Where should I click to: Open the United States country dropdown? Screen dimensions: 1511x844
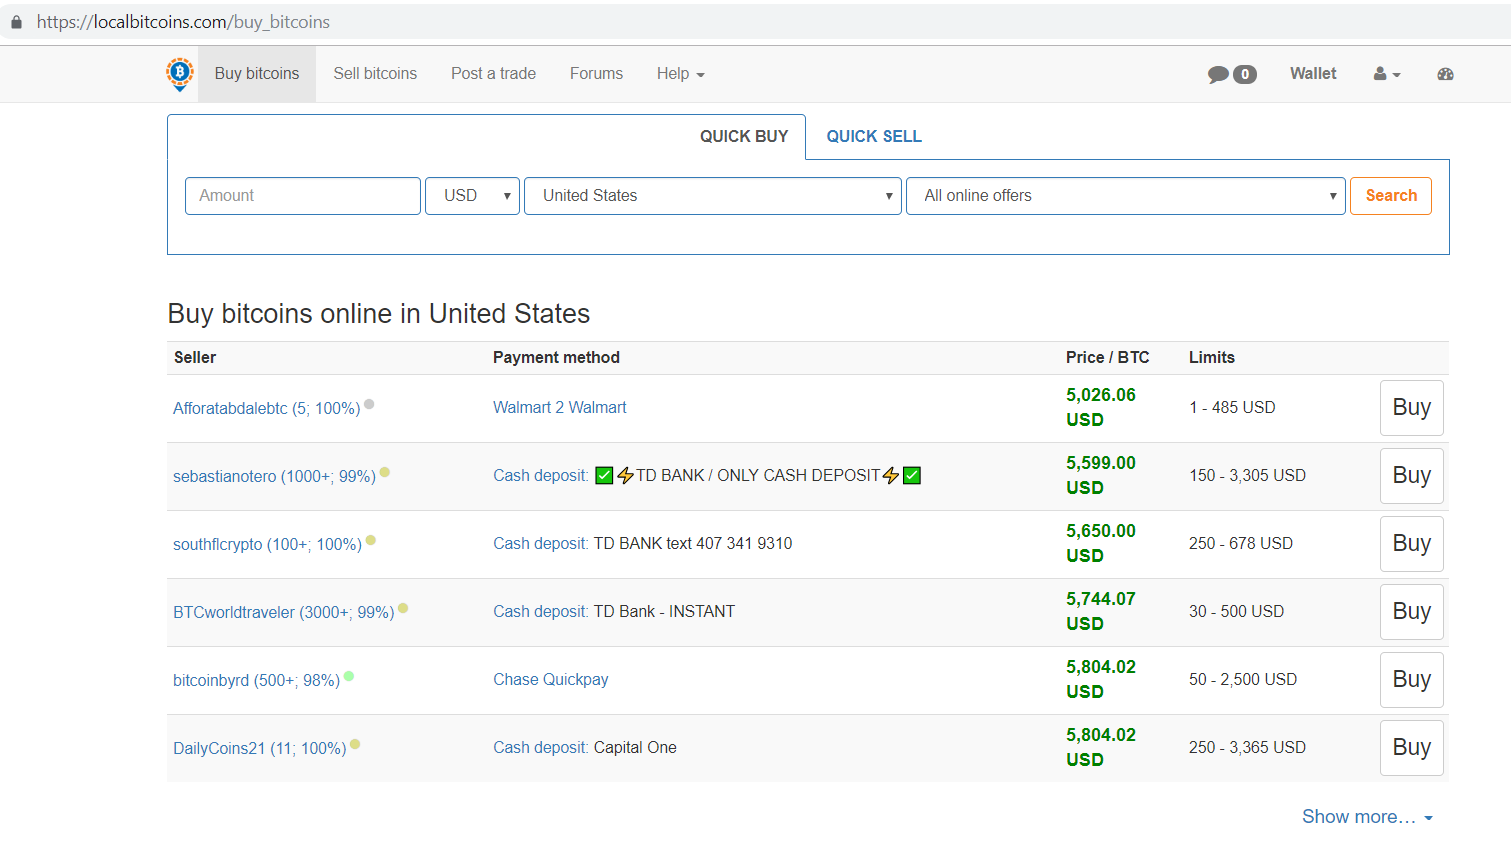pos(713,196)
